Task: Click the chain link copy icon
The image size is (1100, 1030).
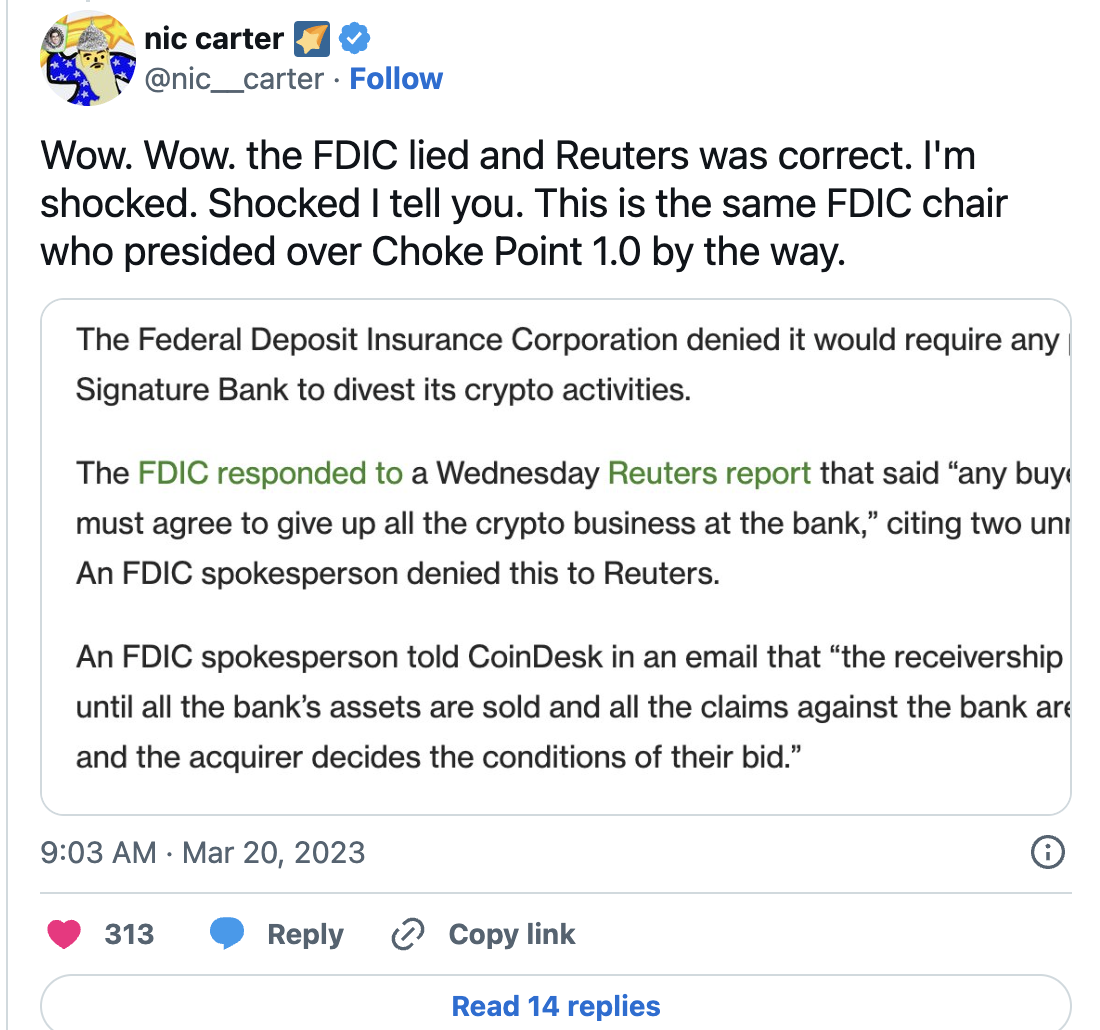Action: tap(407, 934)
